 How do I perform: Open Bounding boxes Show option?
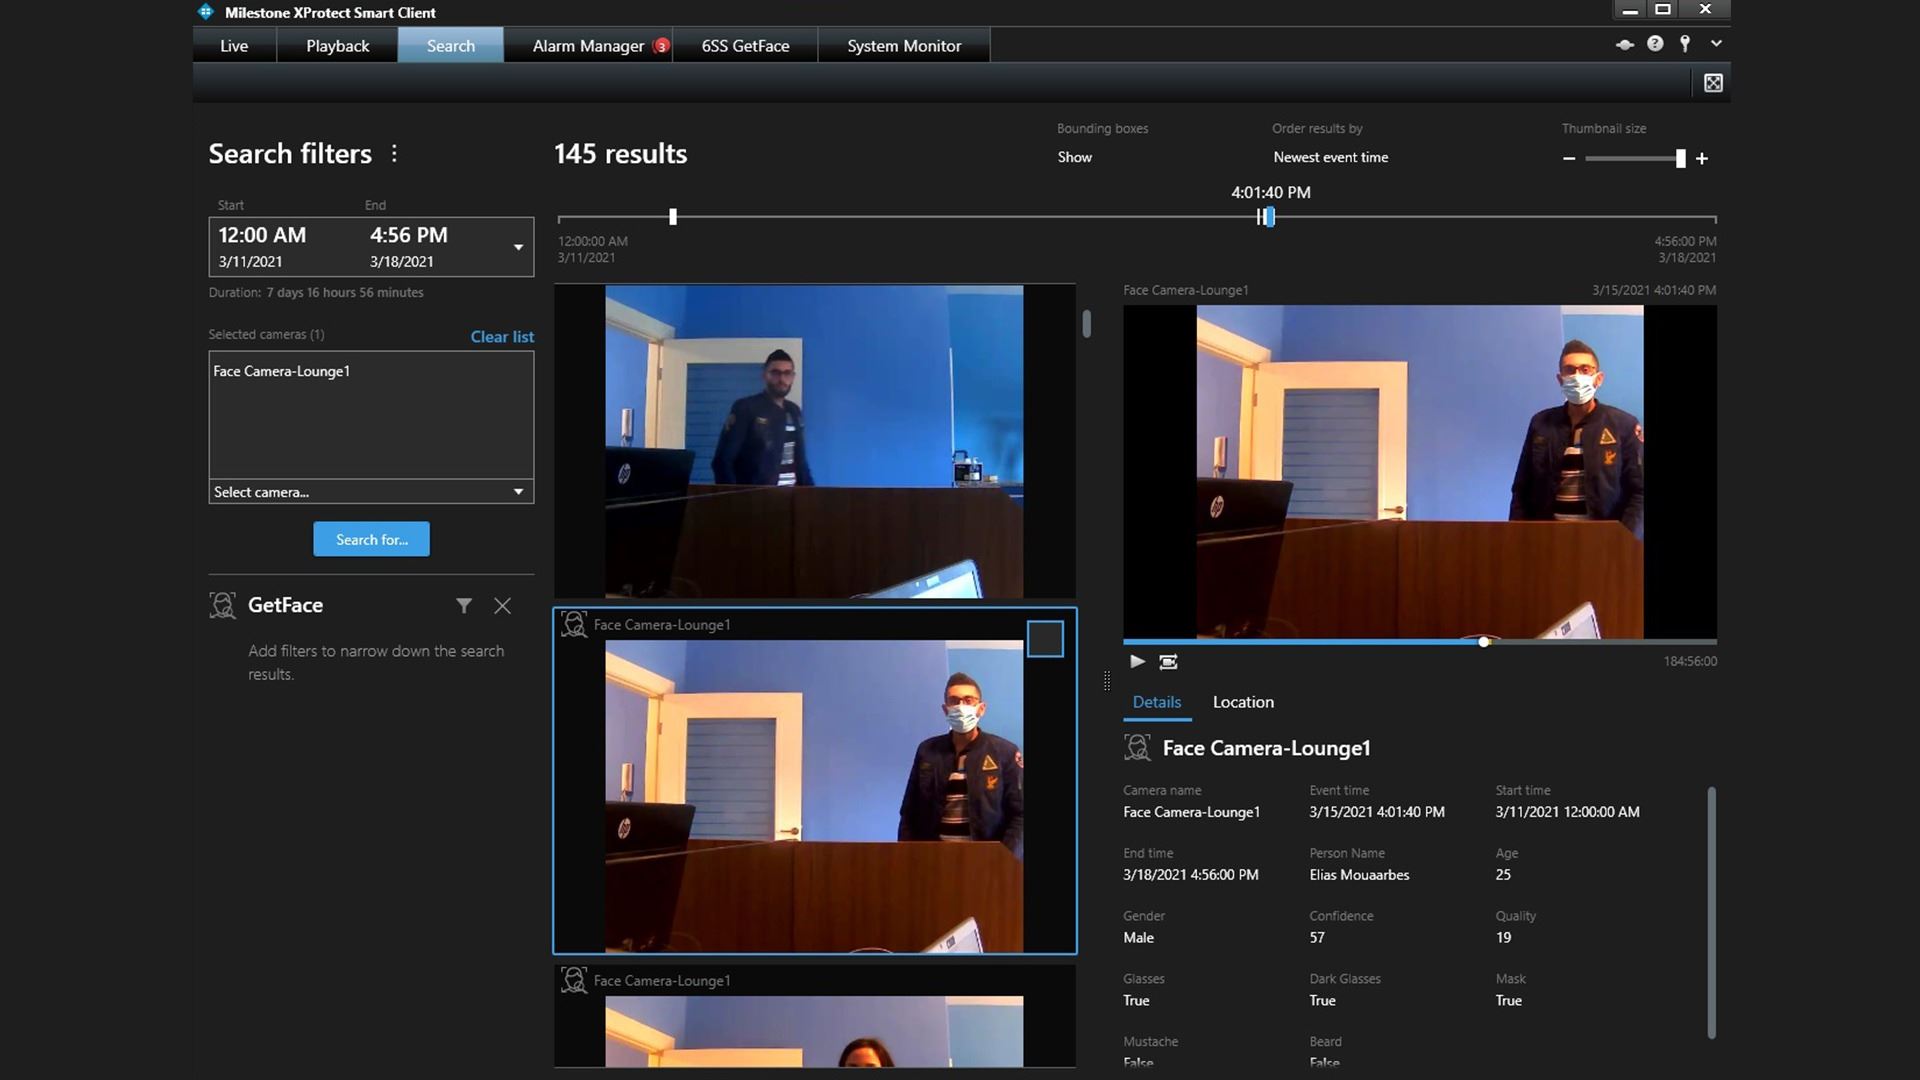[1075, 157]
